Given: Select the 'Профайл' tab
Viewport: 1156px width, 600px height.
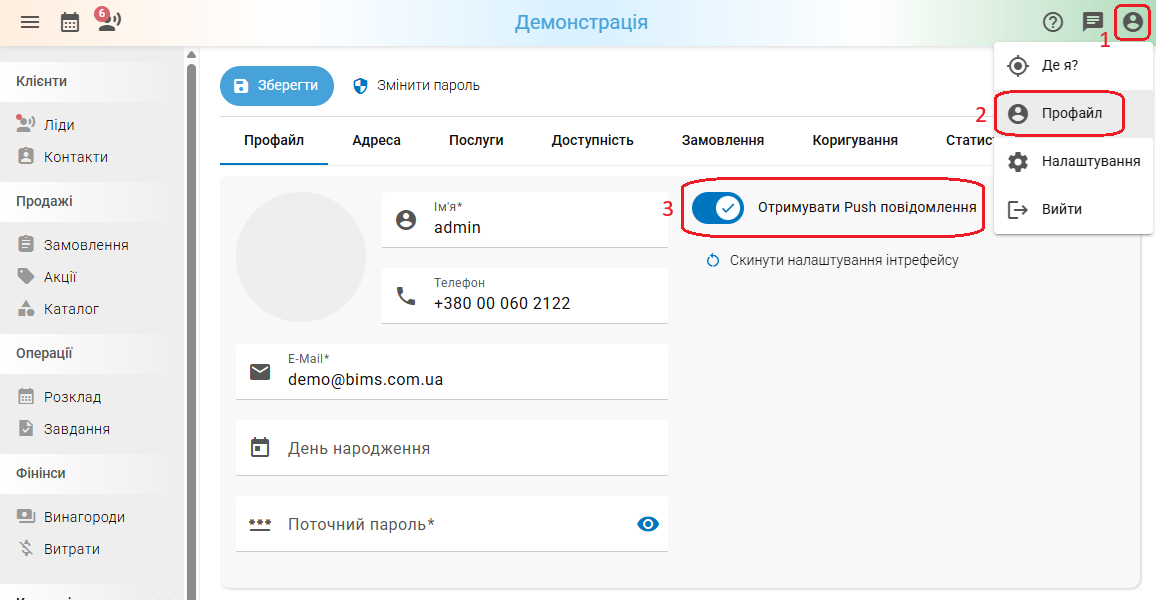Looking at the screenshot, I should point(274,140).
